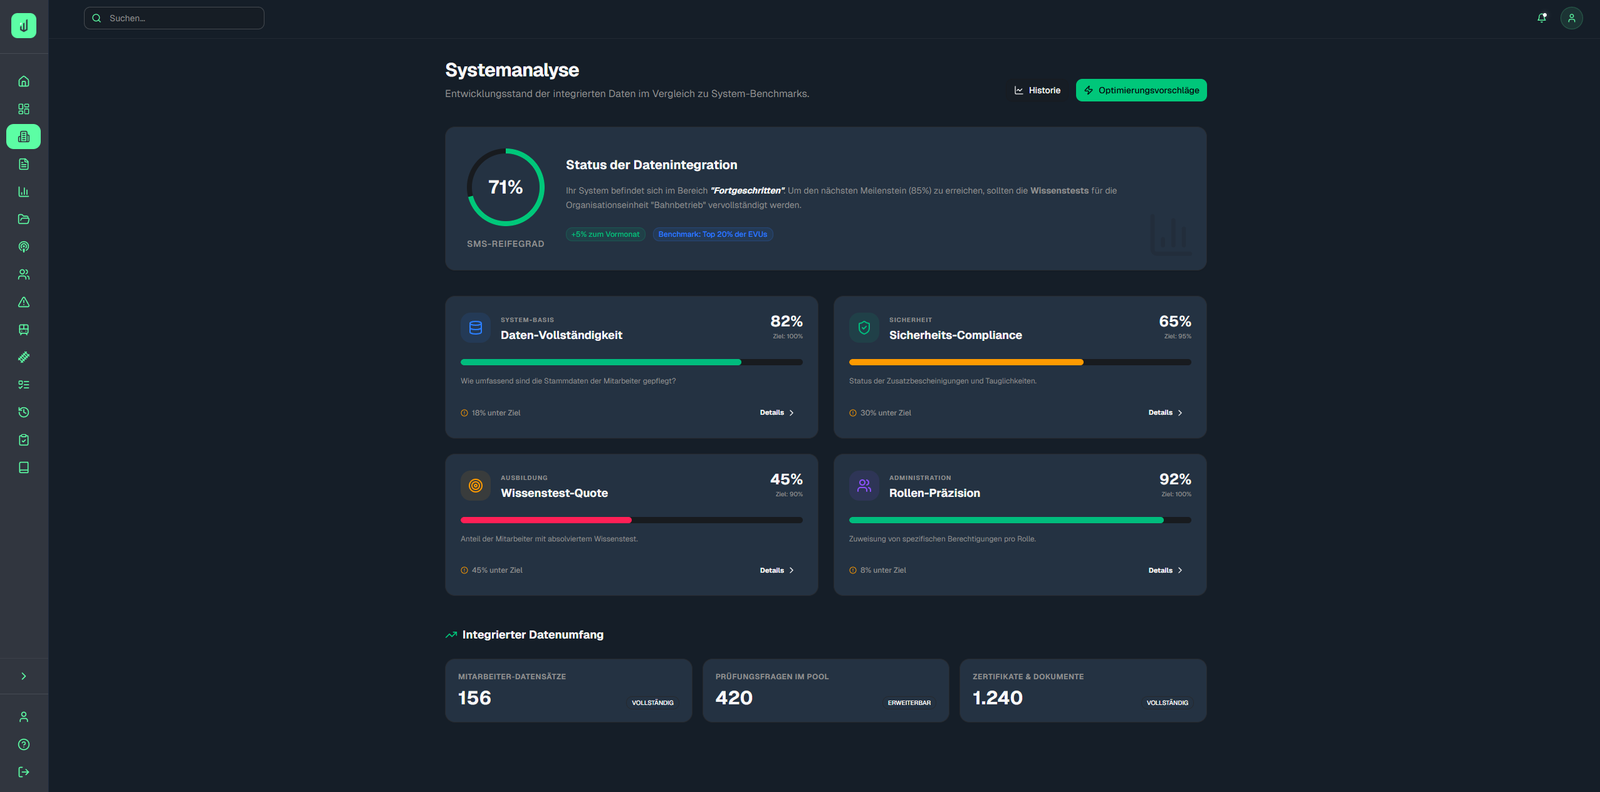Expand the sidebar with the chevron arrow
The height and width of the screenshot is (792, 1600).
tap(24, 676)
